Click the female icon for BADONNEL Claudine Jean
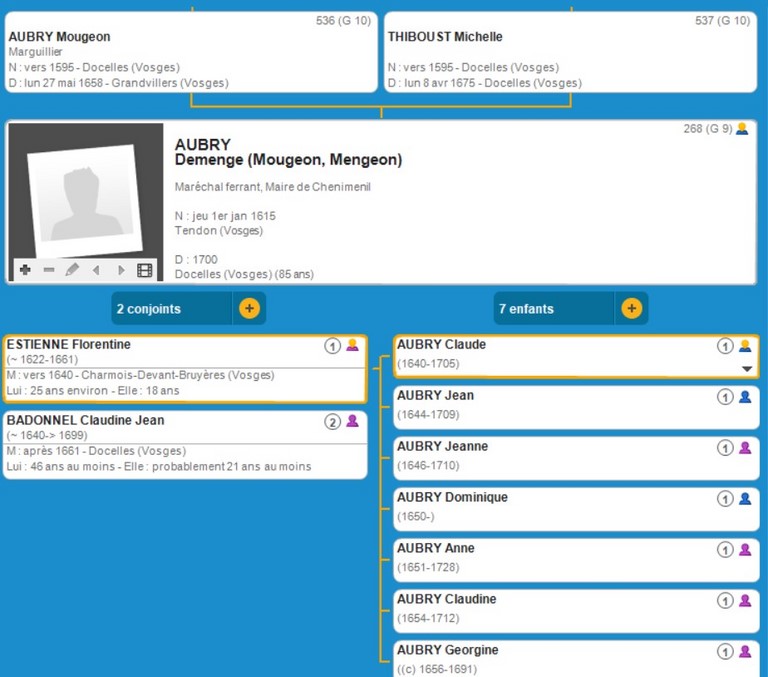768x677 pixels. pos(352,422)
